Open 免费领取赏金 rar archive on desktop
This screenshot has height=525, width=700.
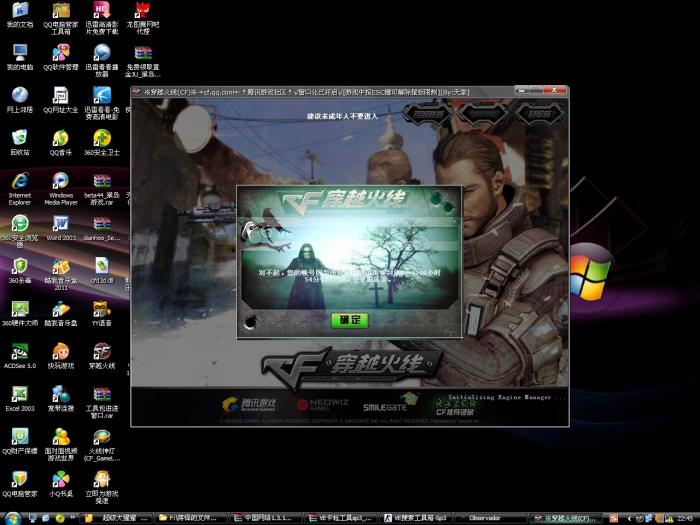point(143,61)
